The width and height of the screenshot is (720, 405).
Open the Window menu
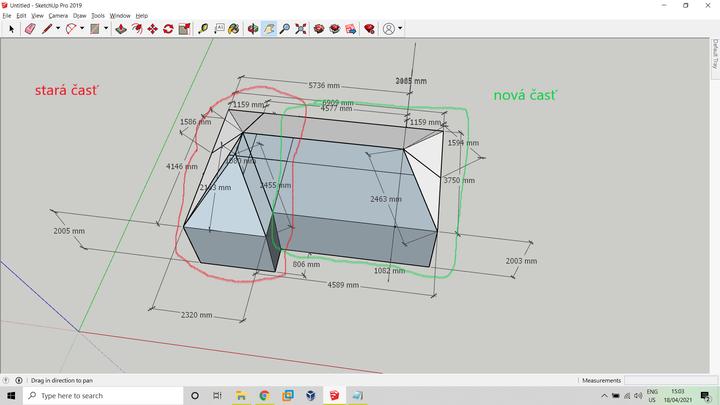[x=119, y=16]
